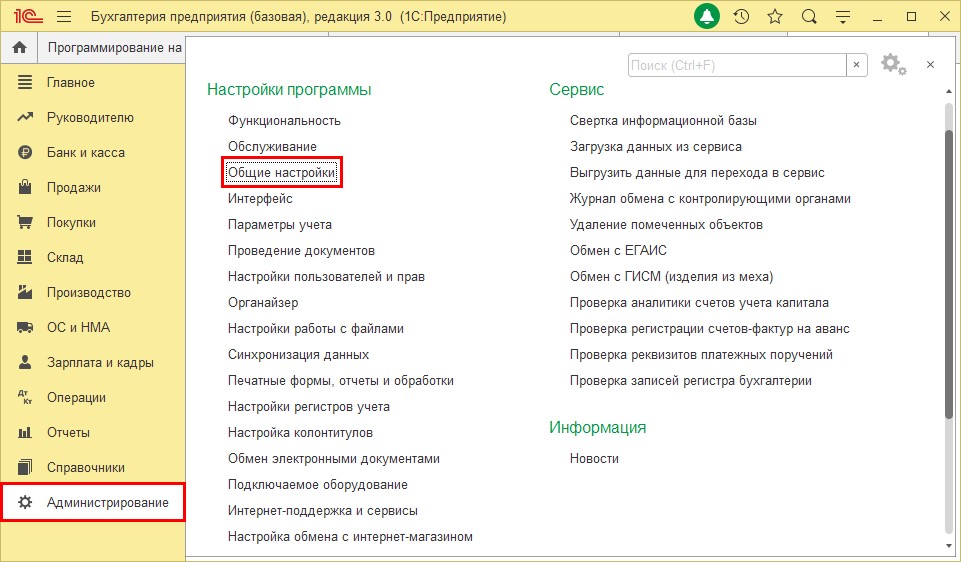
Task: Click the Зарплата и кадры person icon
Action: [x=25, y=362]
